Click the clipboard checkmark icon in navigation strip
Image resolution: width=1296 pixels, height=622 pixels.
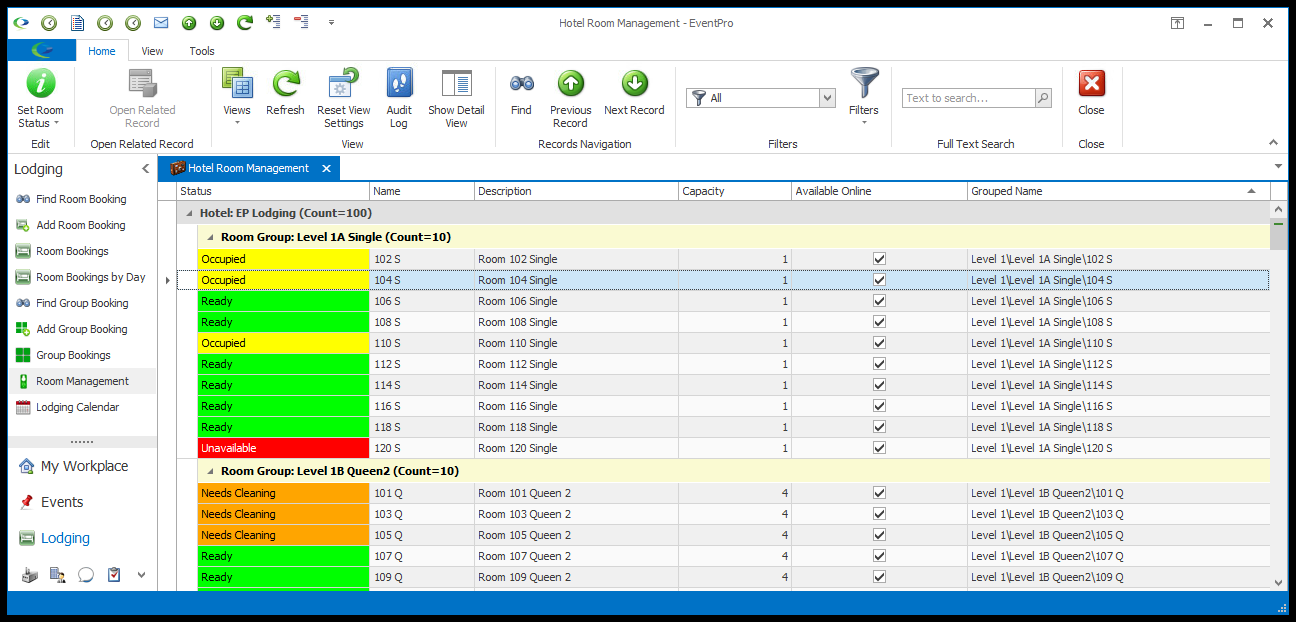pos(114,575)
